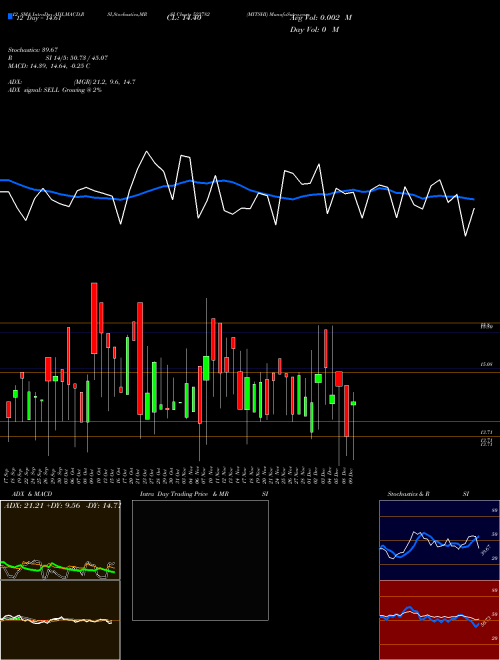Click the 39.67 label in Stochastics chart
Viewport: 500px width, 660px height.
pos(486,550)
